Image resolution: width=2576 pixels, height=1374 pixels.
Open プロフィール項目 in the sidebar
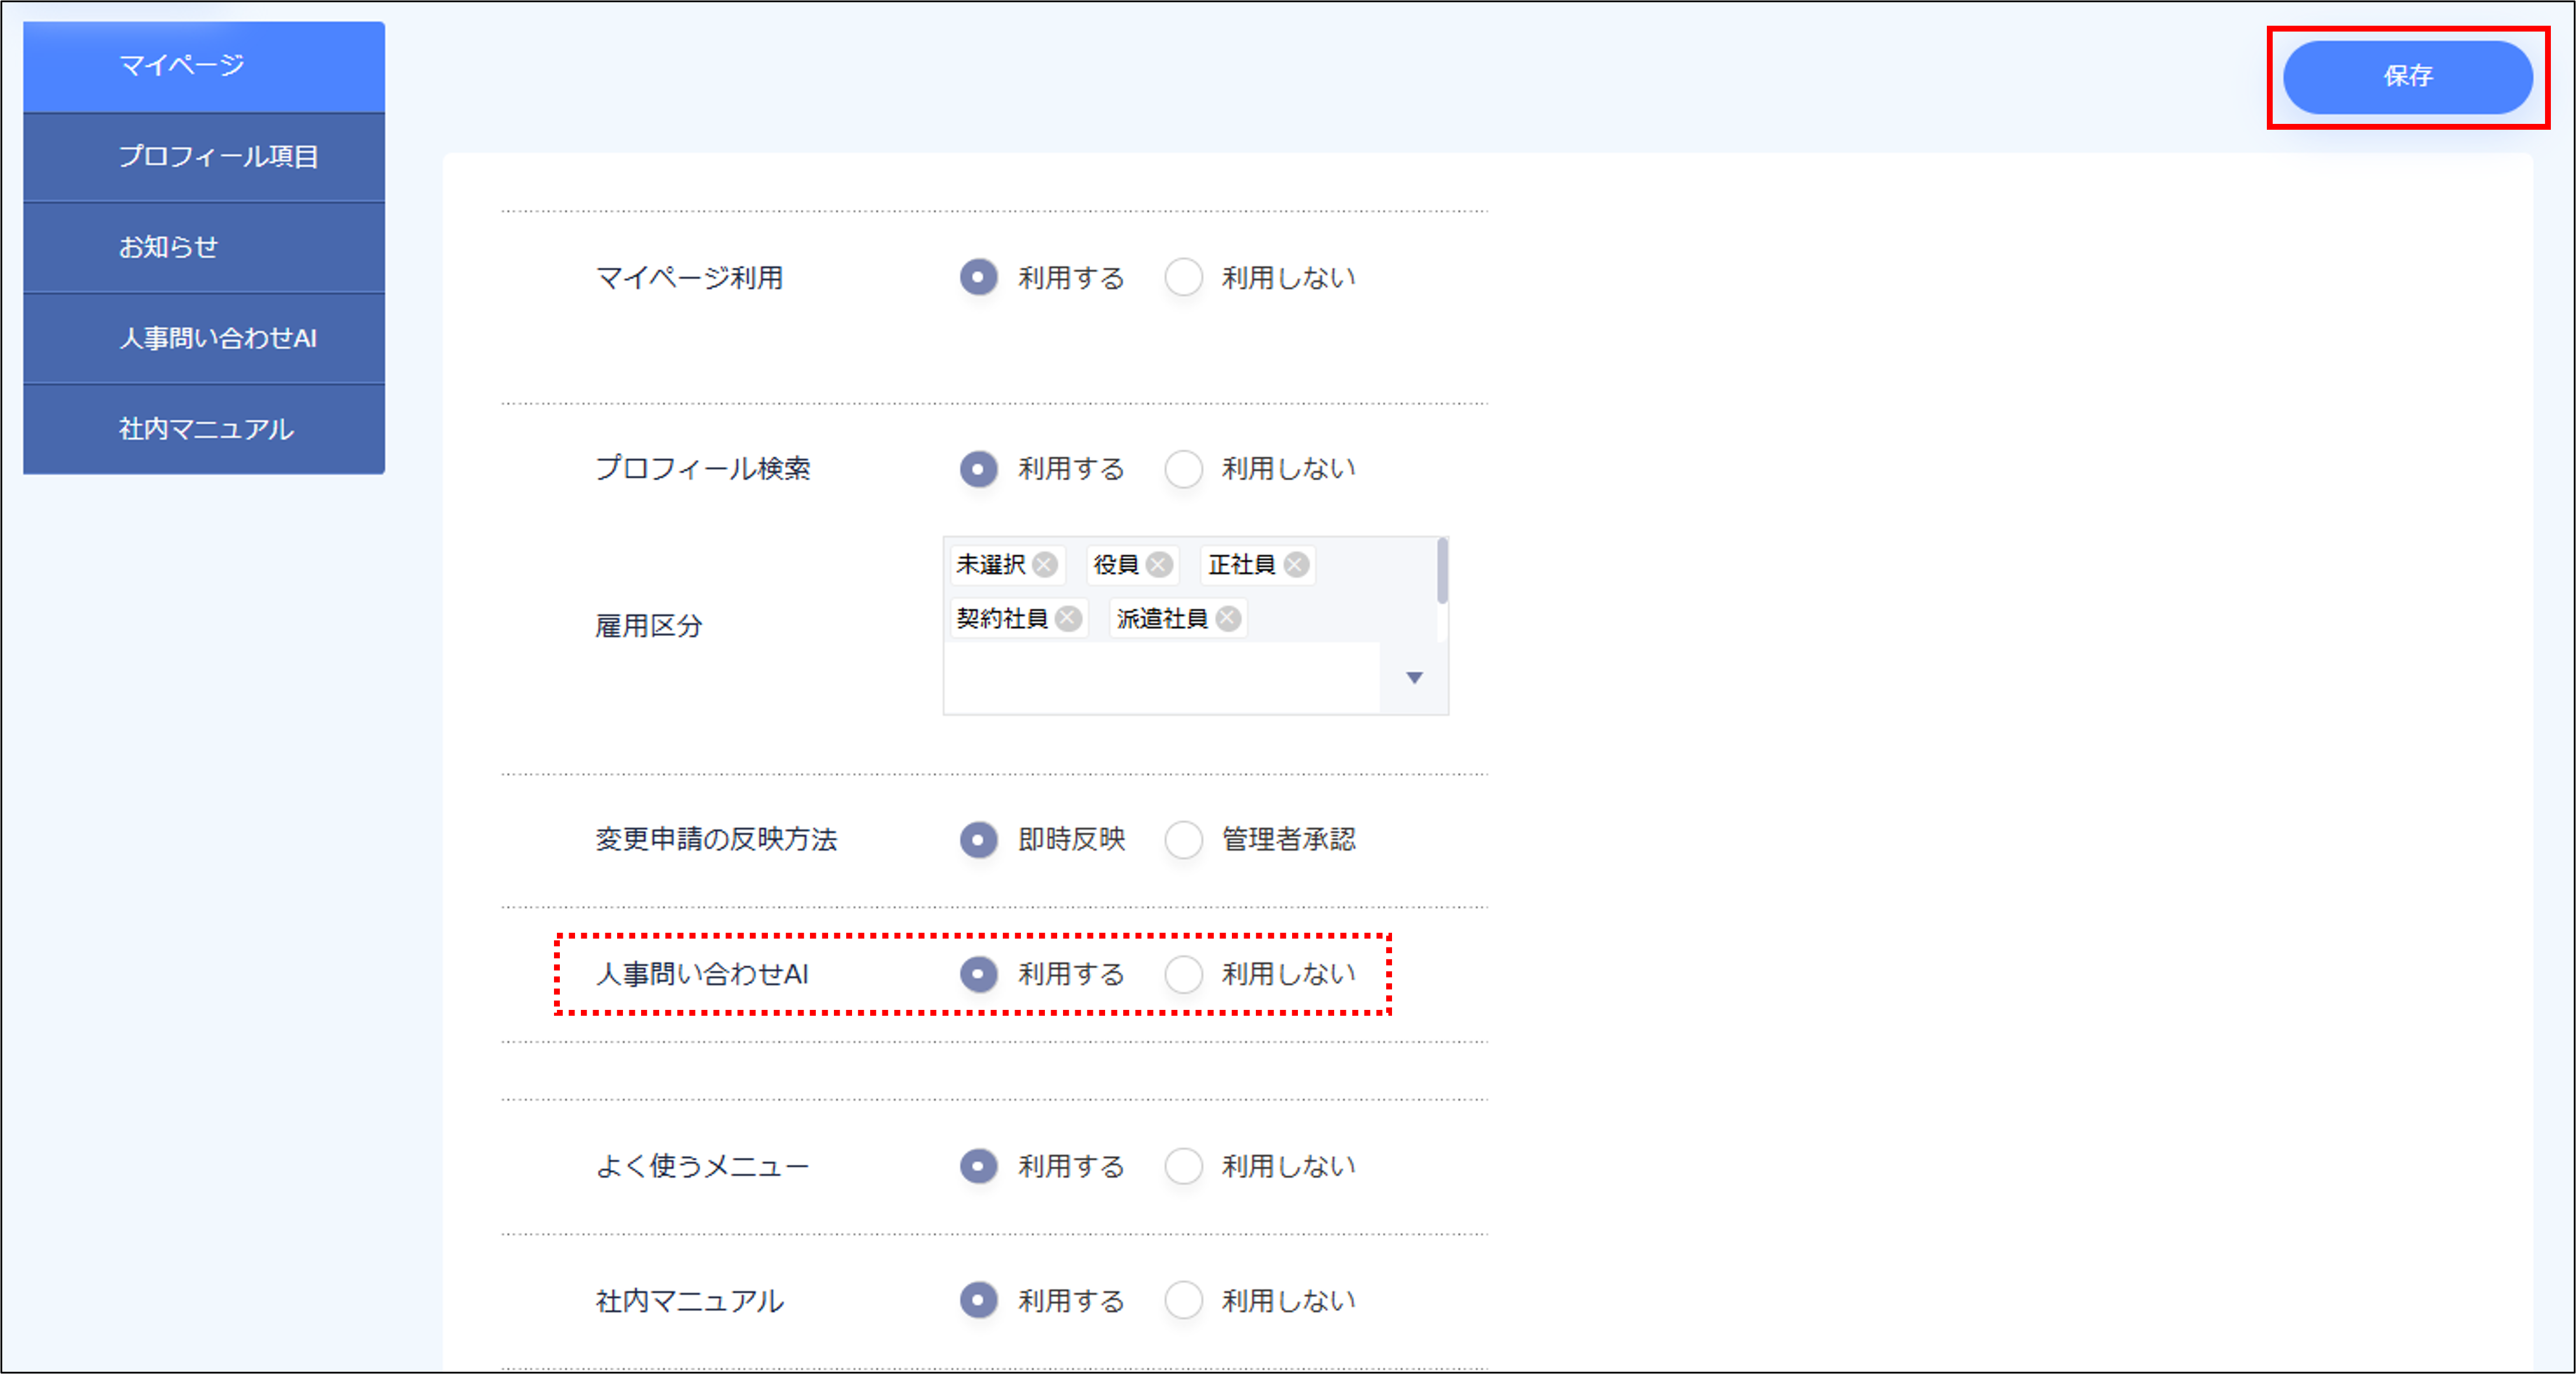pos(204,157)
